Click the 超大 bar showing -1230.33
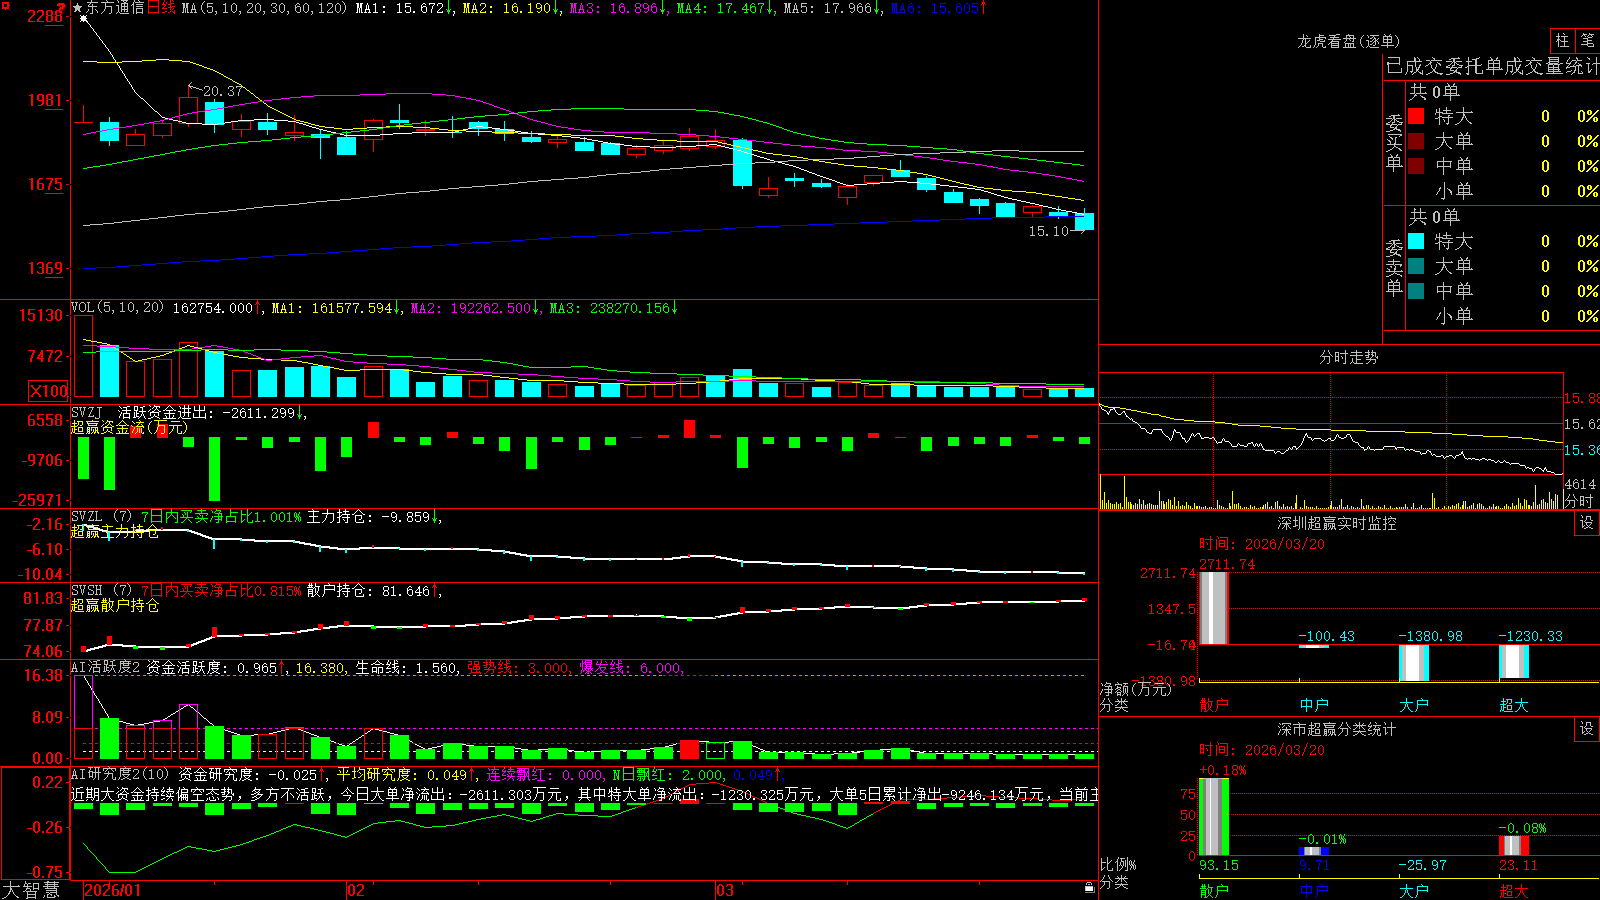The image size is (1600, 900). coord(1514,661)
